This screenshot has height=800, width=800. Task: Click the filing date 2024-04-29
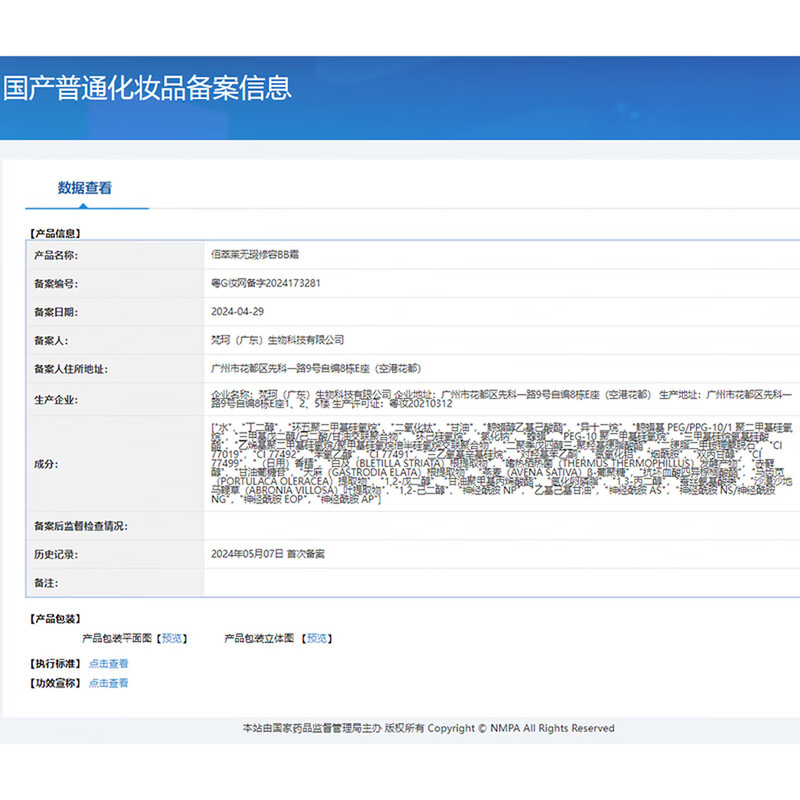(236, 312)
